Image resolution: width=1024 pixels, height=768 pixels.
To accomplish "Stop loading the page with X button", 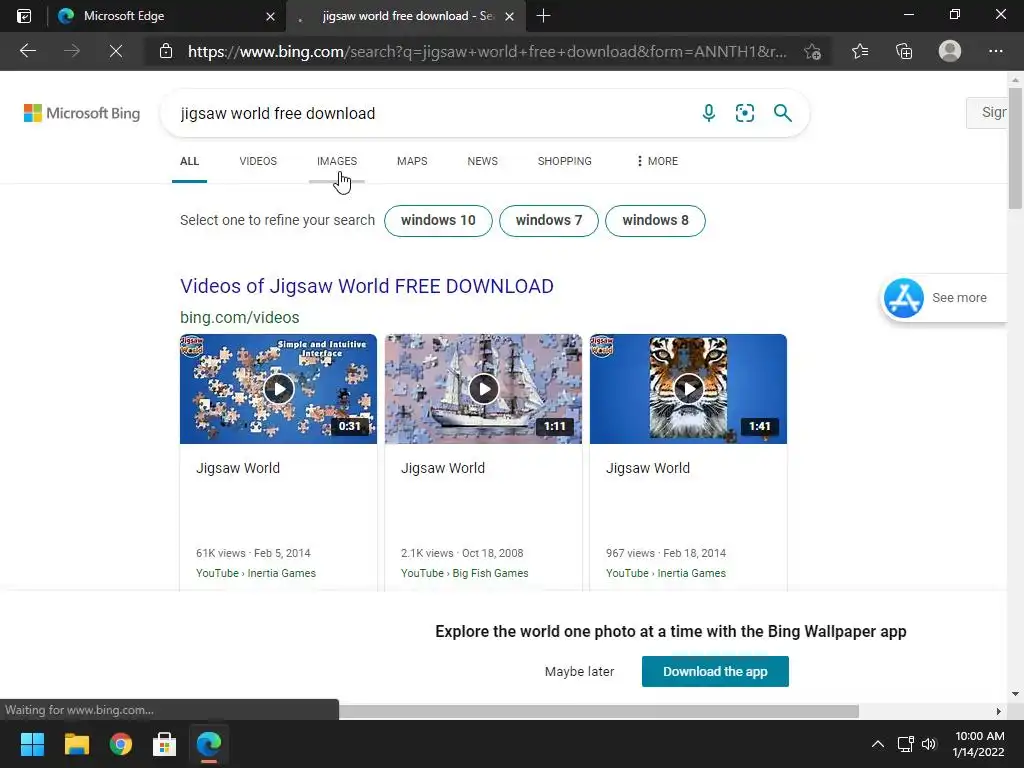I will tap(116, 51).
